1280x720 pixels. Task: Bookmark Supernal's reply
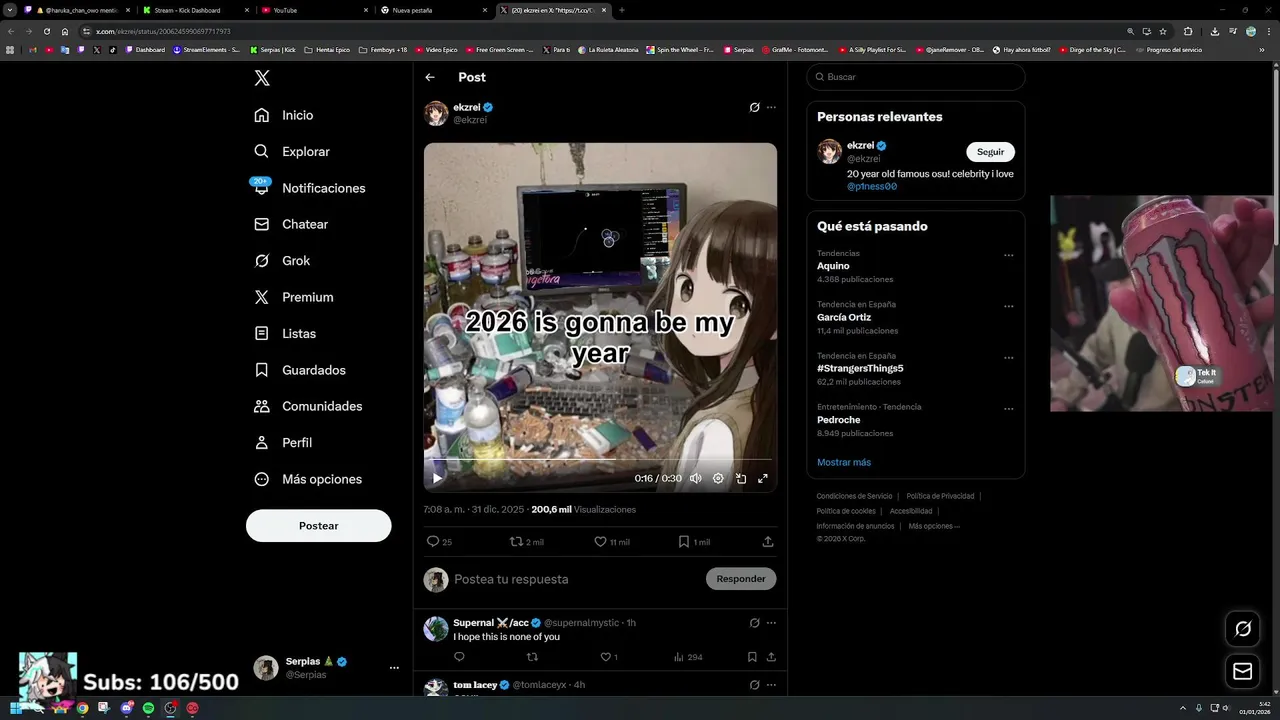[x=752, y=657]
